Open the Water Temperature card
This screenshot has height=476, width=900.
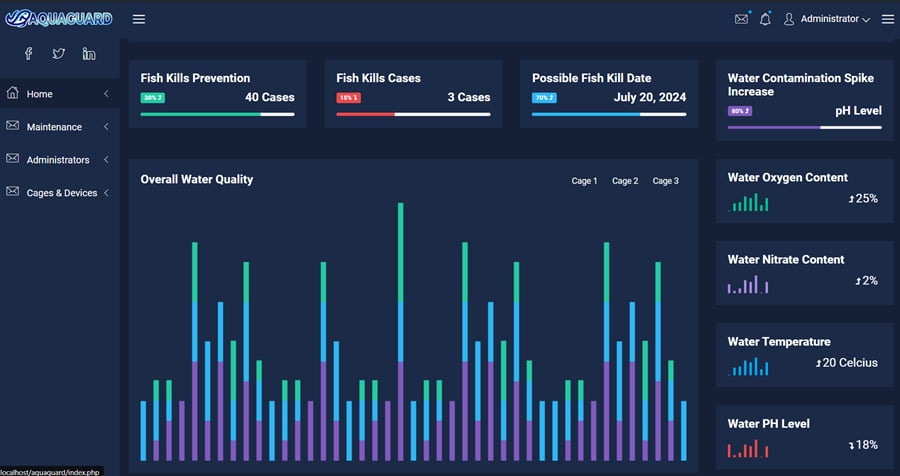(804, 353)
